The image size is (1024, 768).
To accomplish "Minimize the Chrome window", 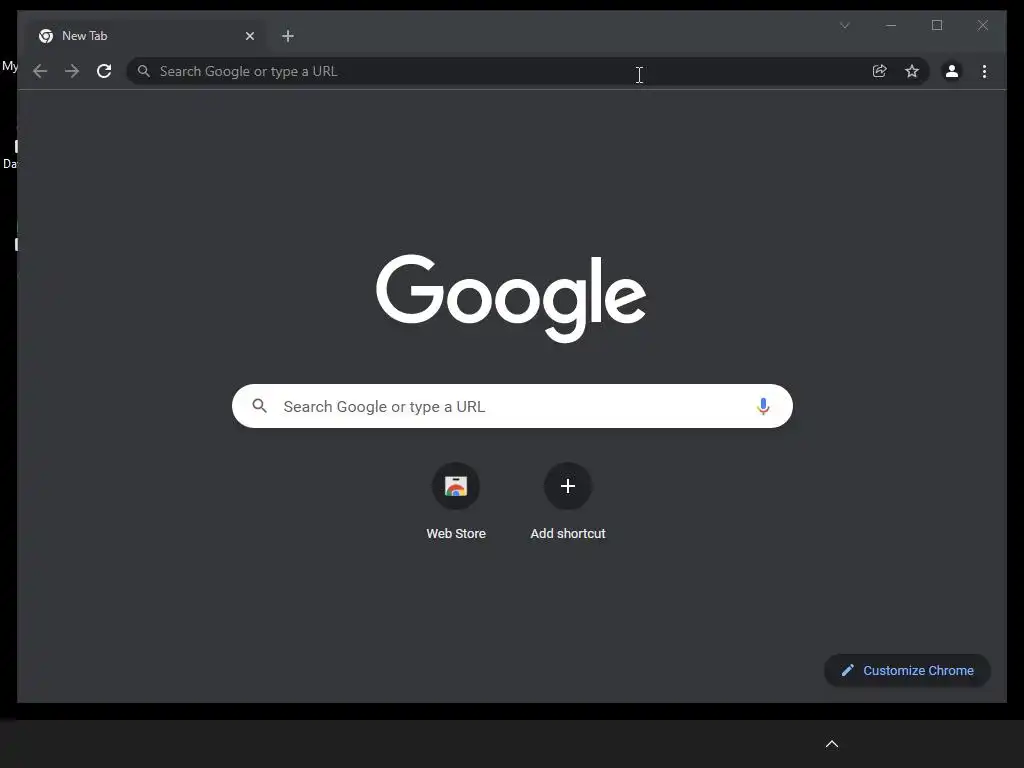I will coord(891,25).
